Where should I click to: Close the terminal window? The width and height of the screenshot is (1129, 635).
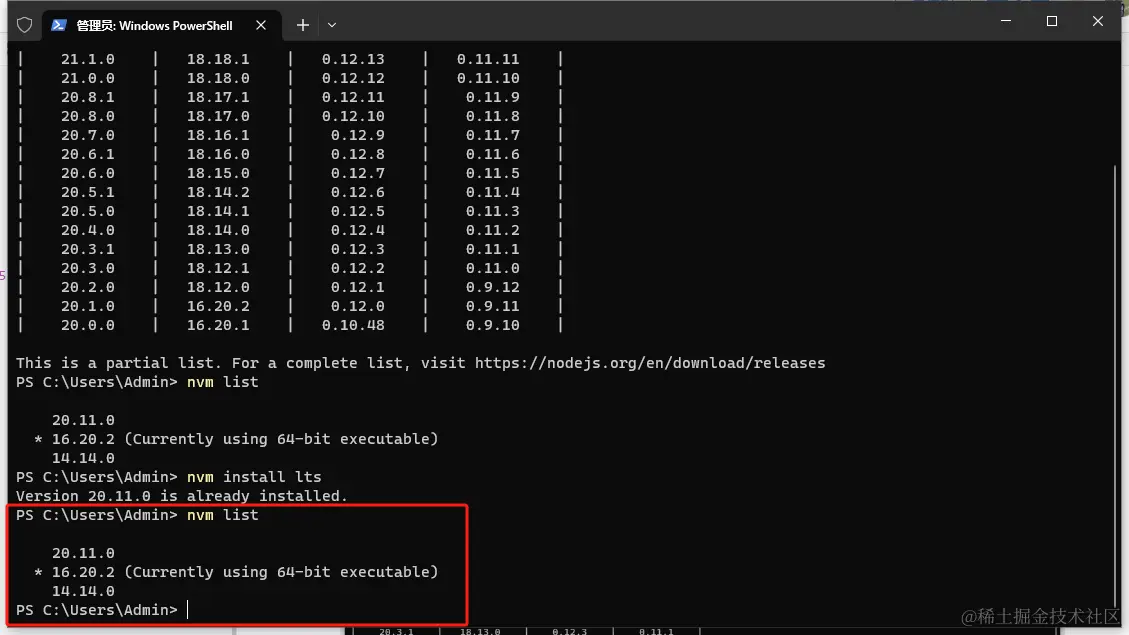[x=1097, y=21]
